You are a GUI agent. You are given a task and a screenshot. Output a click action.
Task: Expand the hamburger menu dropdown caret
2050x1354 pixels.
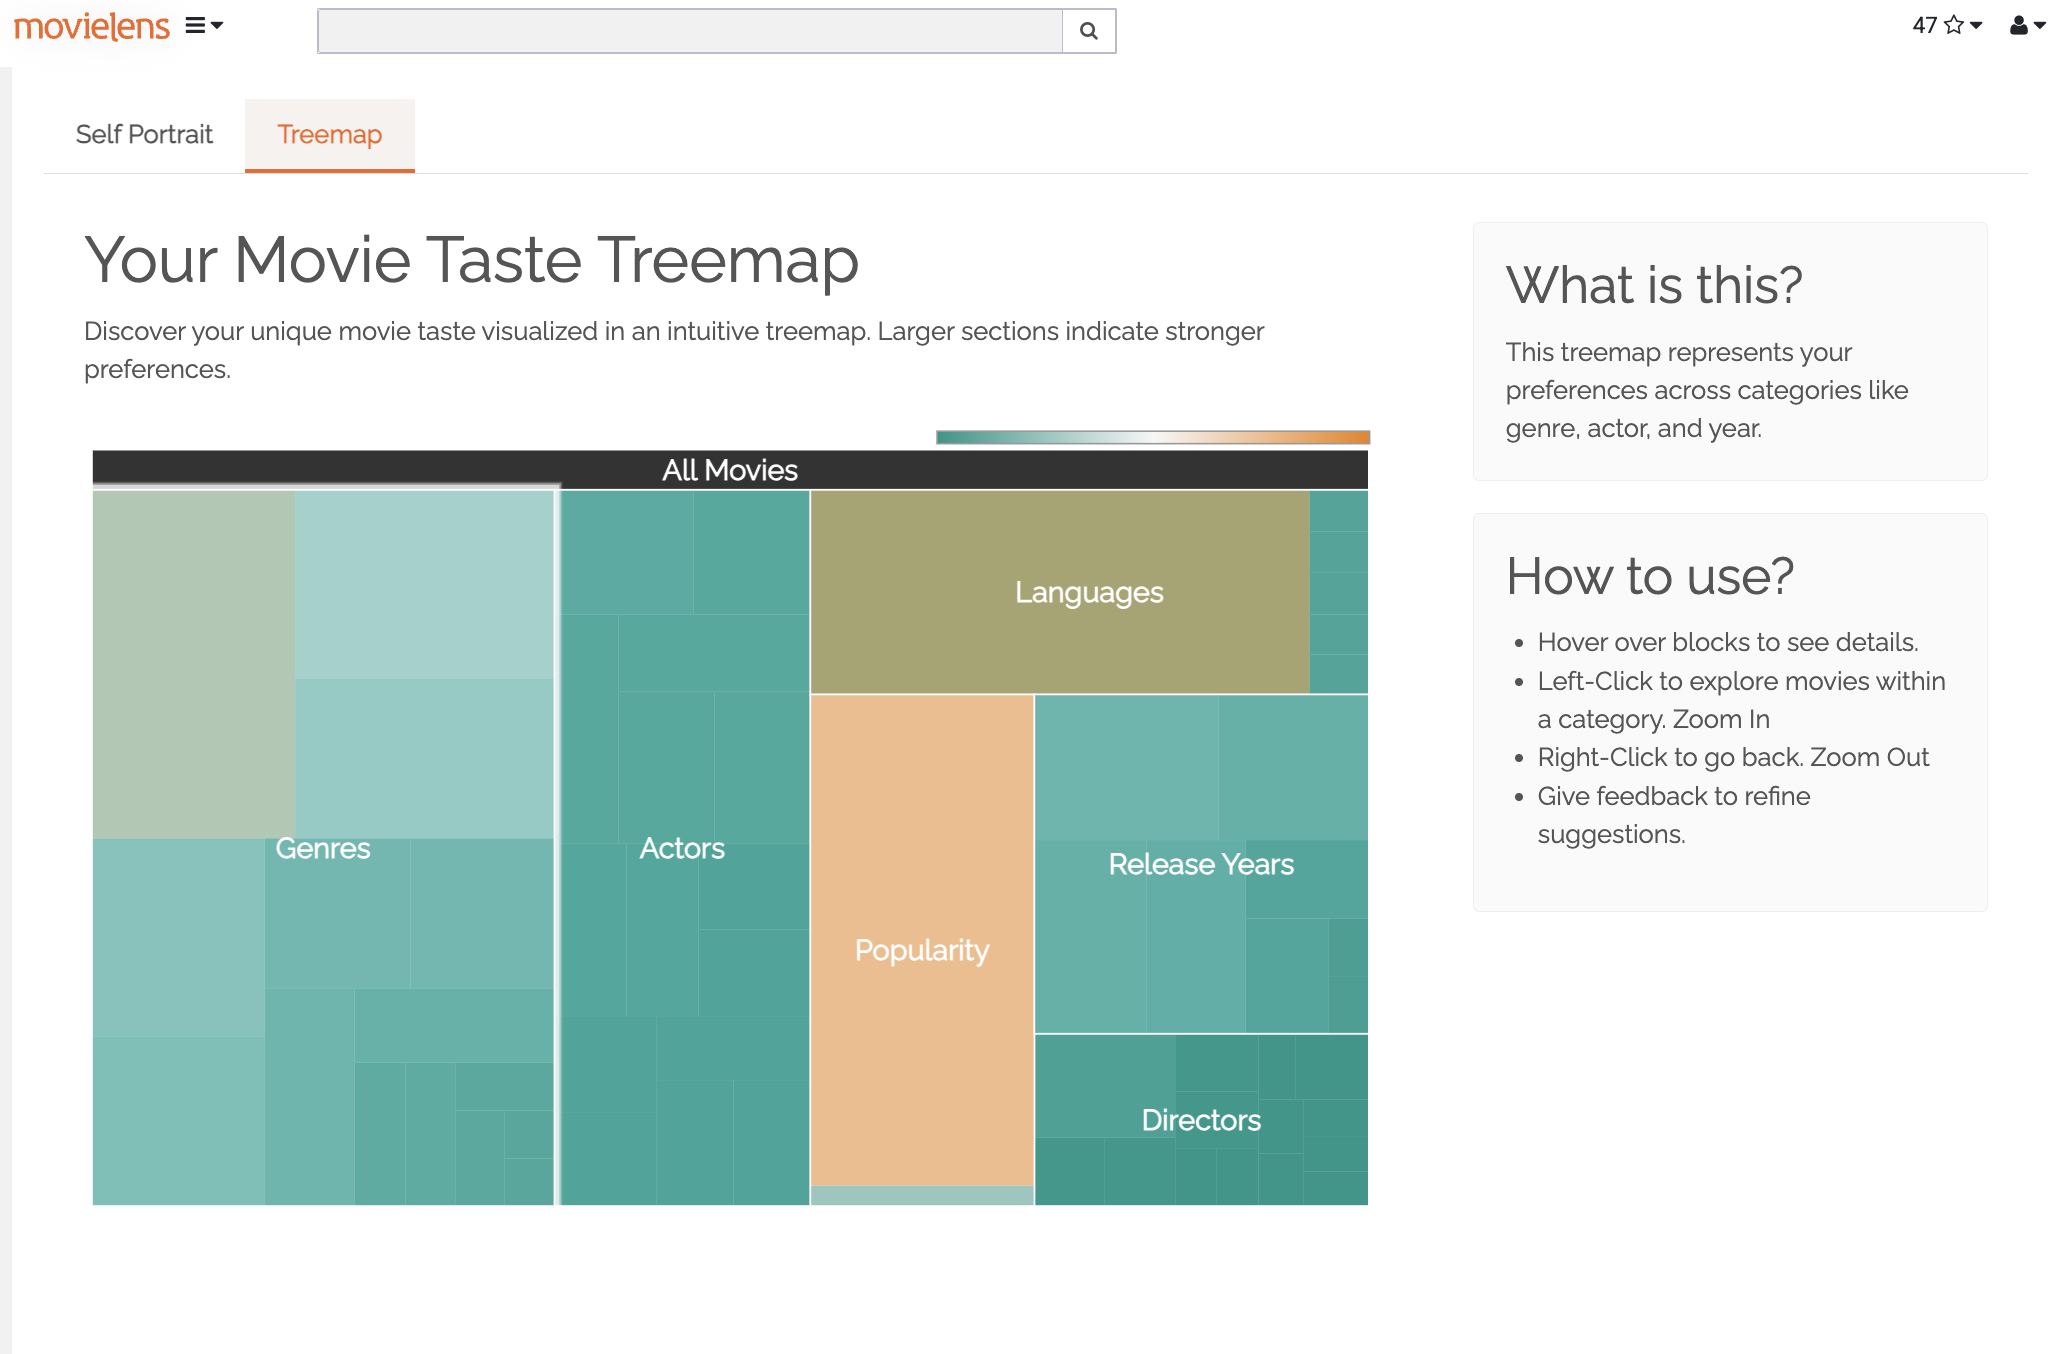217,26
